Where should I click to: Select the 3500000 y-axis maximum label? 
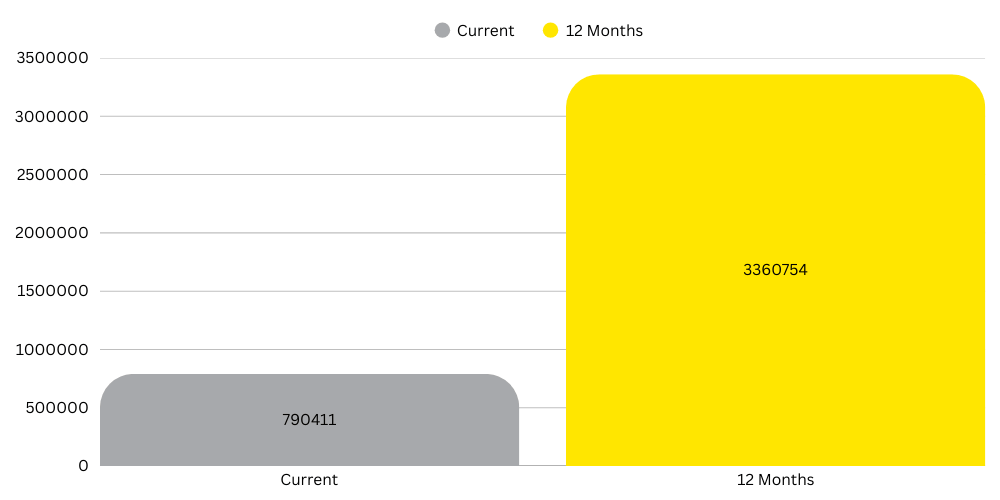(54, 59)
